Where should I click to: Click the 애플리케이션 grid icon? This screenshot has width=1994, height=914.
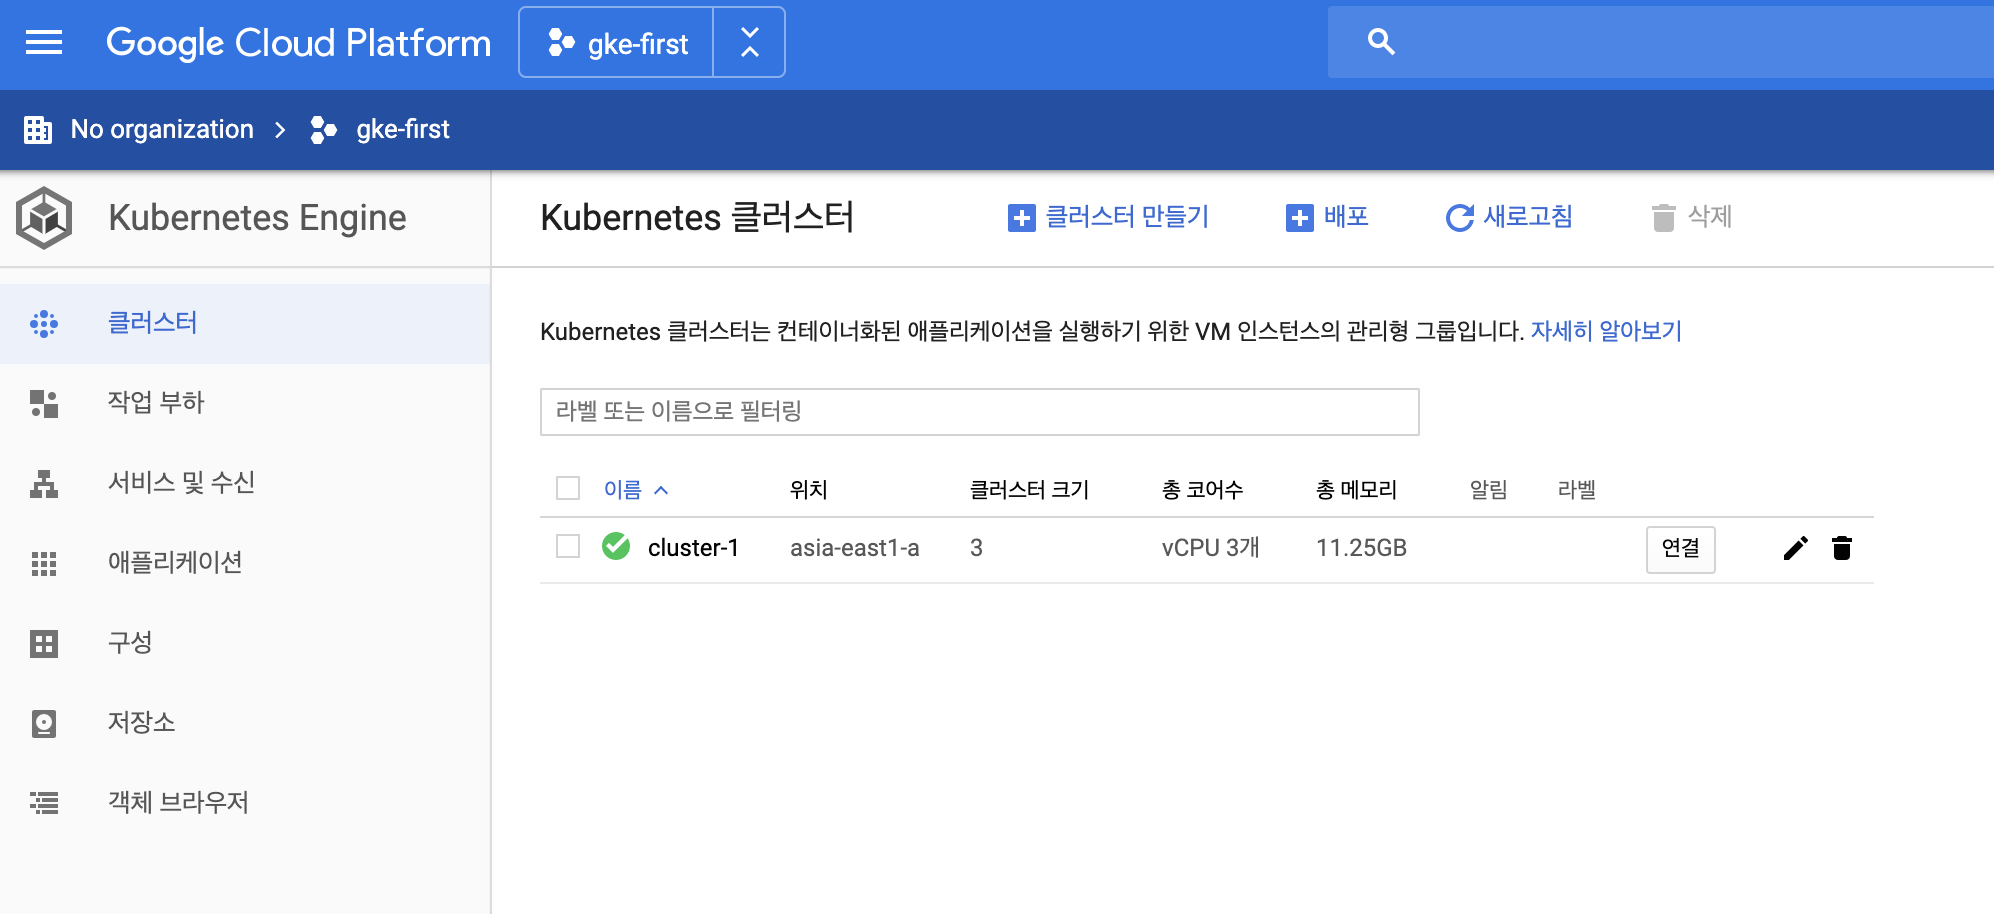[x=44, y=563]
